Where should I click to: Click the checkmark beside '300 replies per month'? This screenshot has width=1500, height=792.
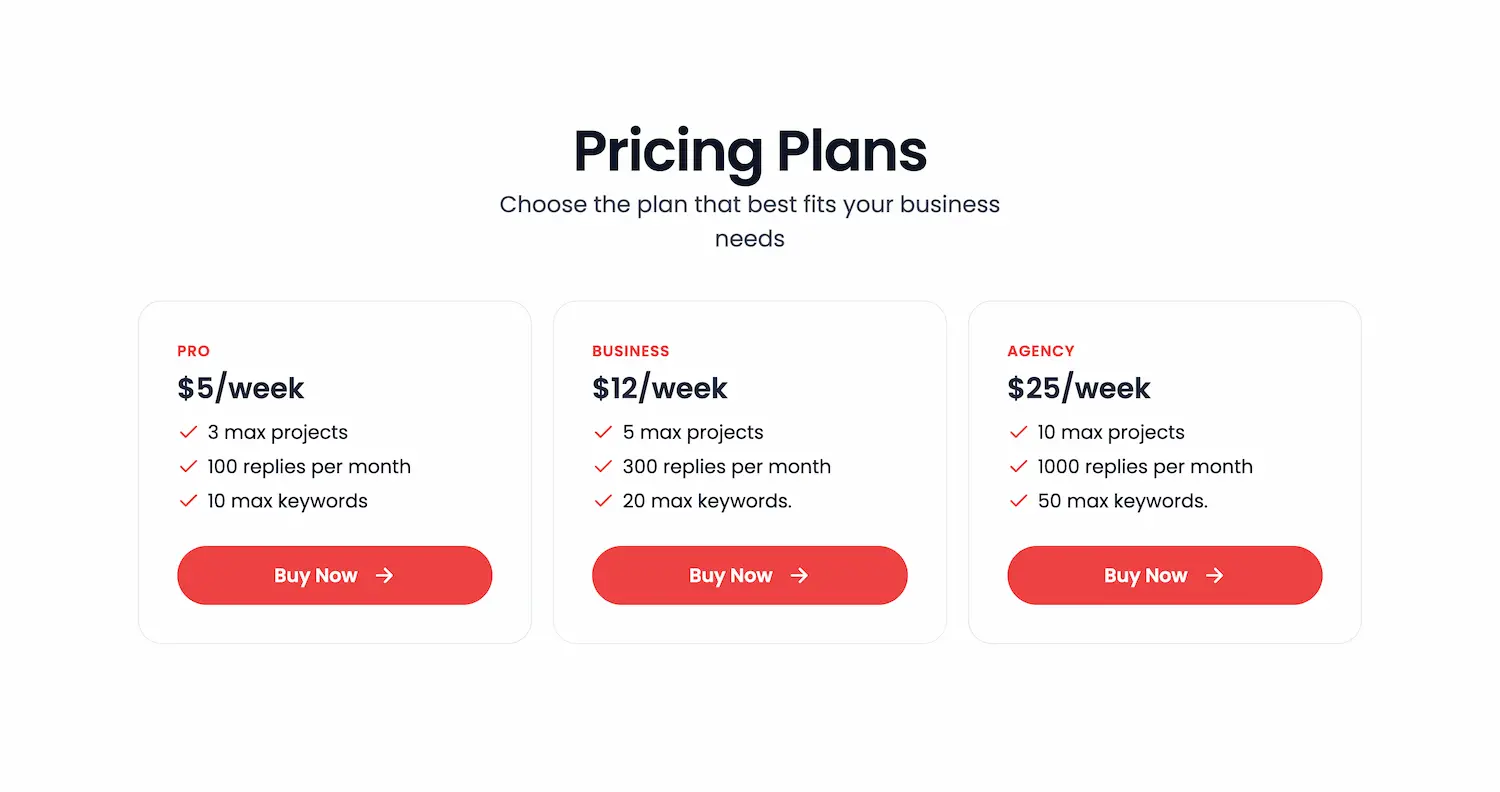pyautogui.click(x=603, y=466)
